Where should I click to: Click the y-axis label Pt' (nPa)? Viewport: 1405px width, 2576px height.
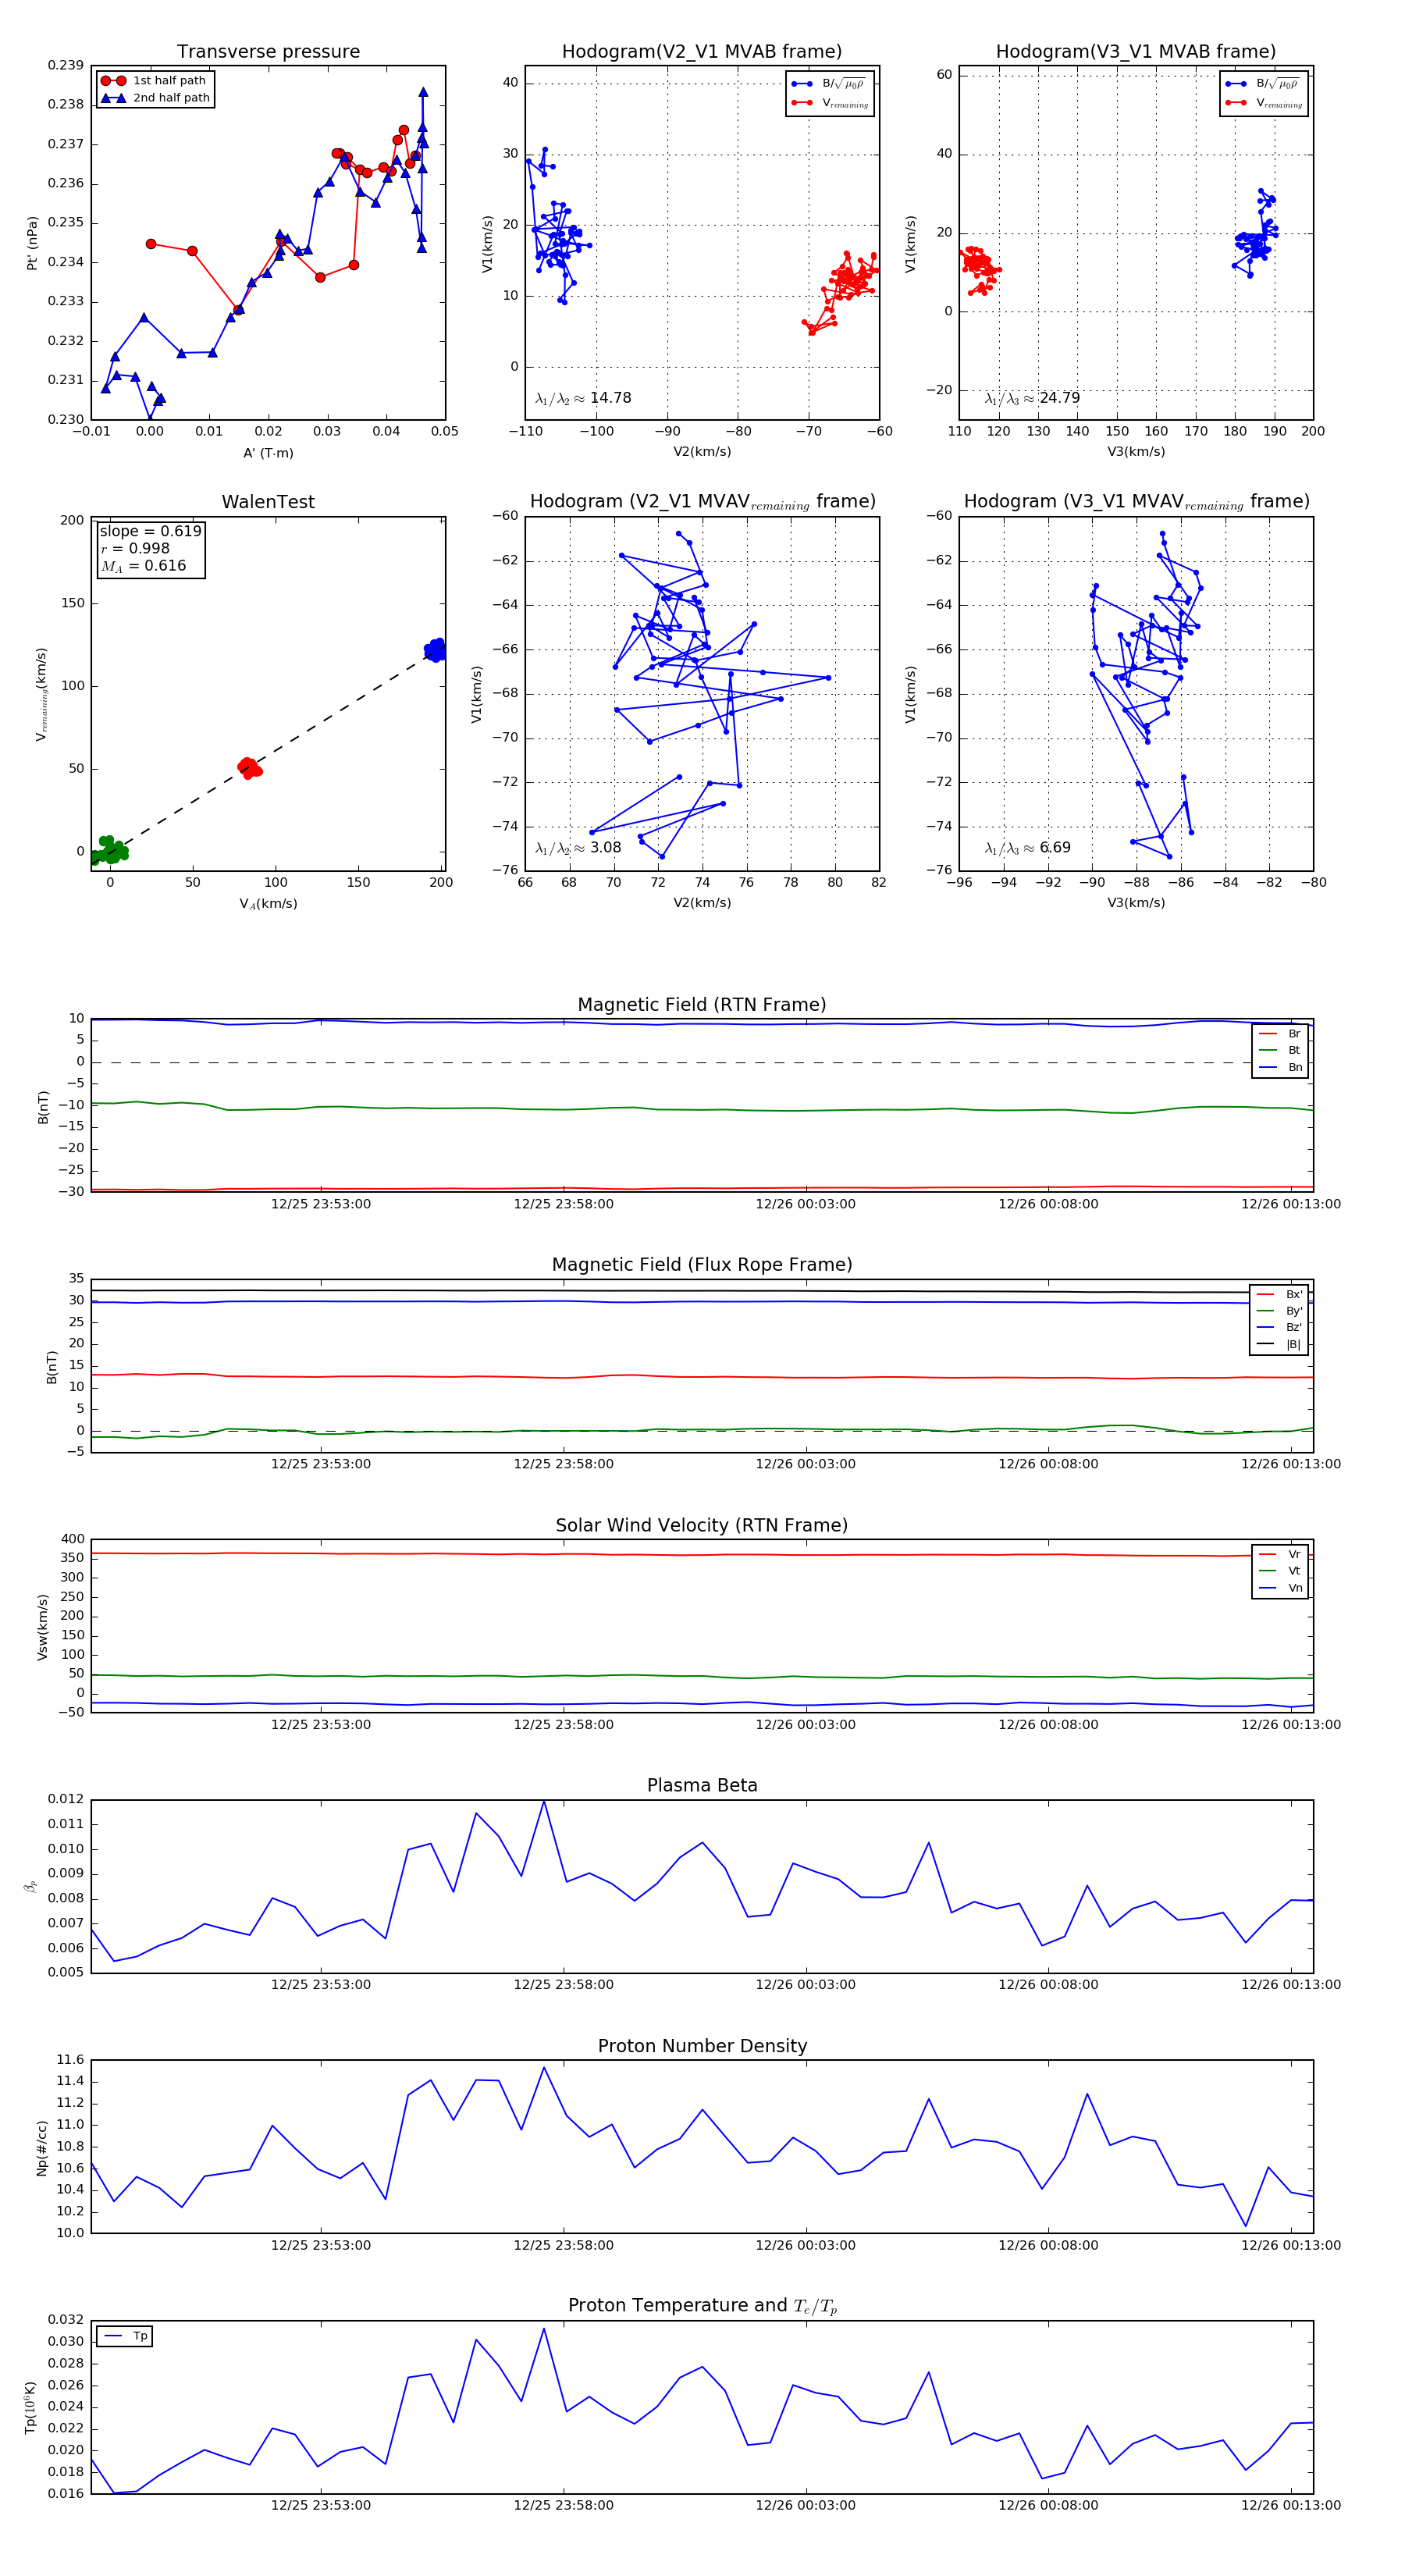[32, 243]
